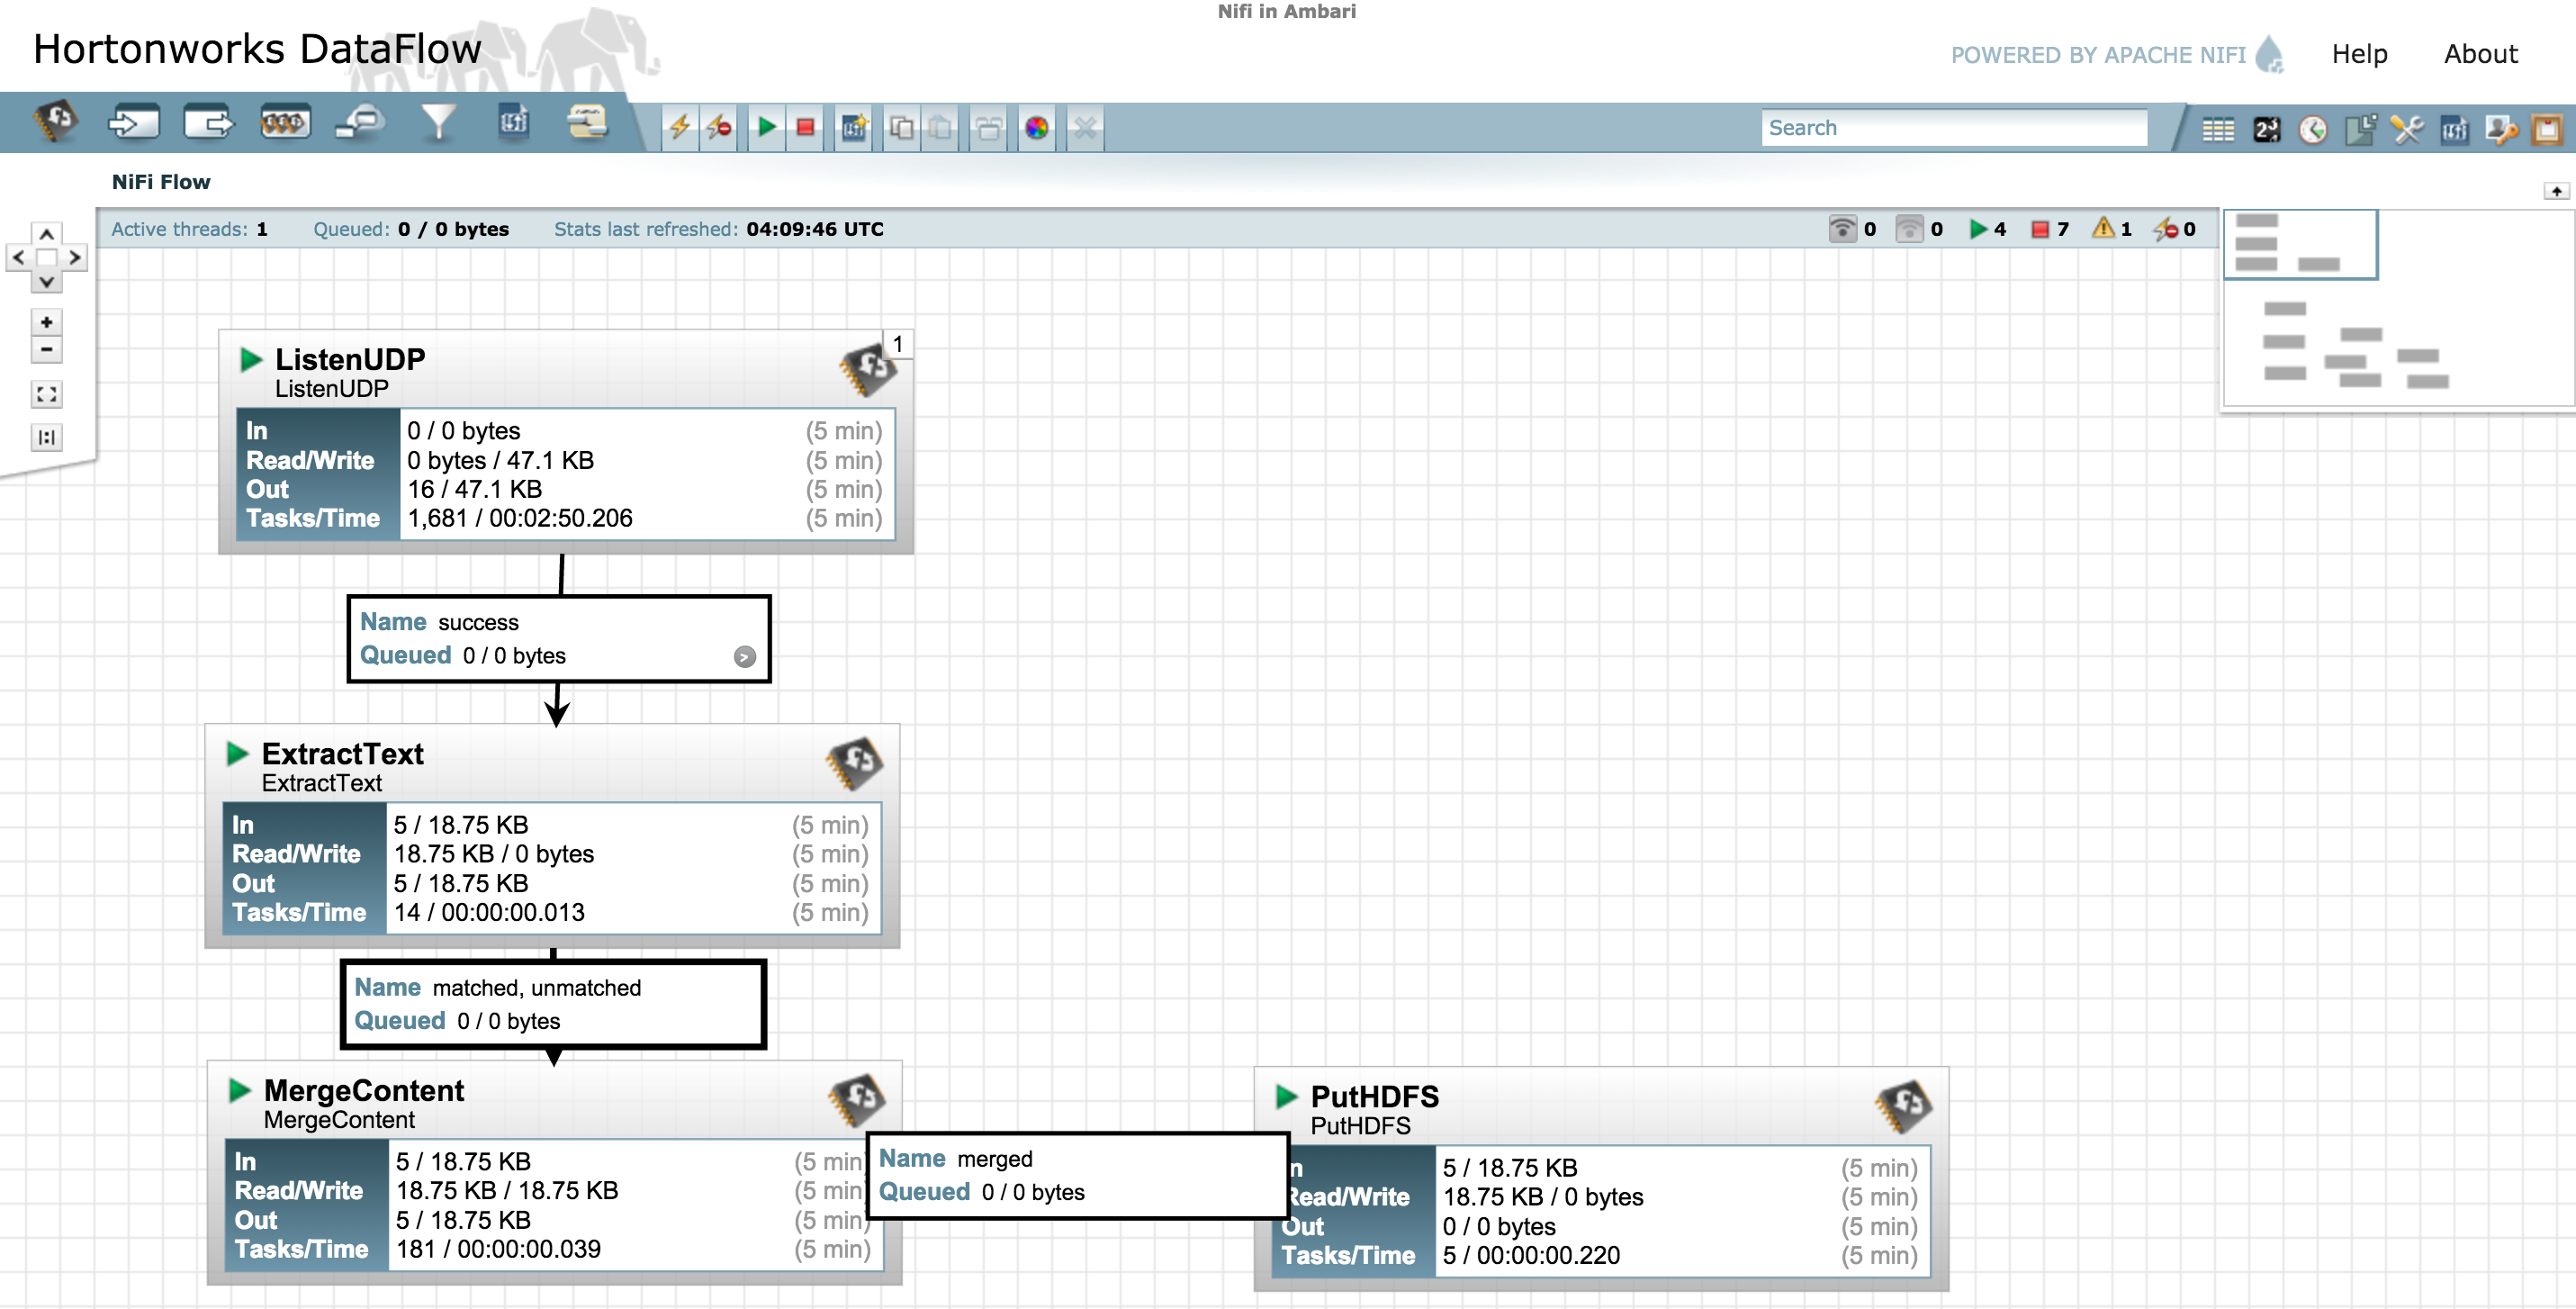Expand the success connection details arrow
This screenshot has width=2576, height=1309.
pyautogui.click(x=744, y=656)
